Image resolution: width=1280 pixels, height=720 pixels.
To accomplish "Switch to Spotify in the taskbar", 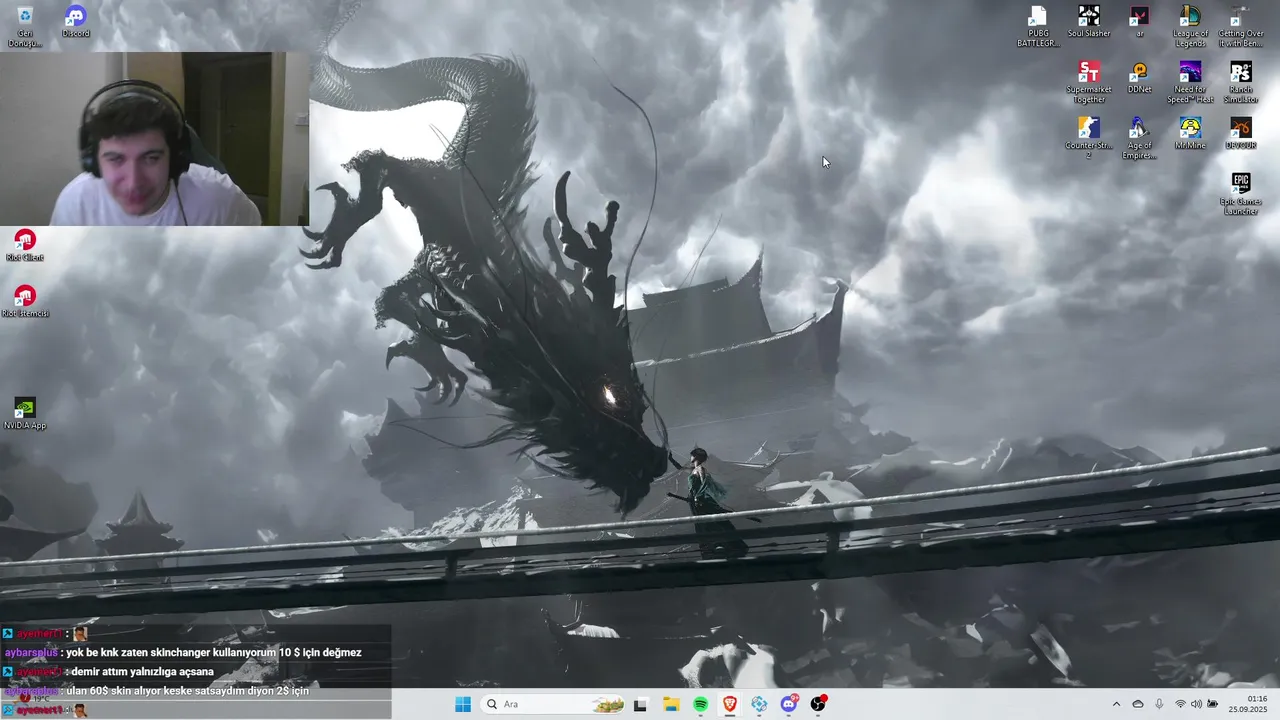I will (x=701, y=704).
